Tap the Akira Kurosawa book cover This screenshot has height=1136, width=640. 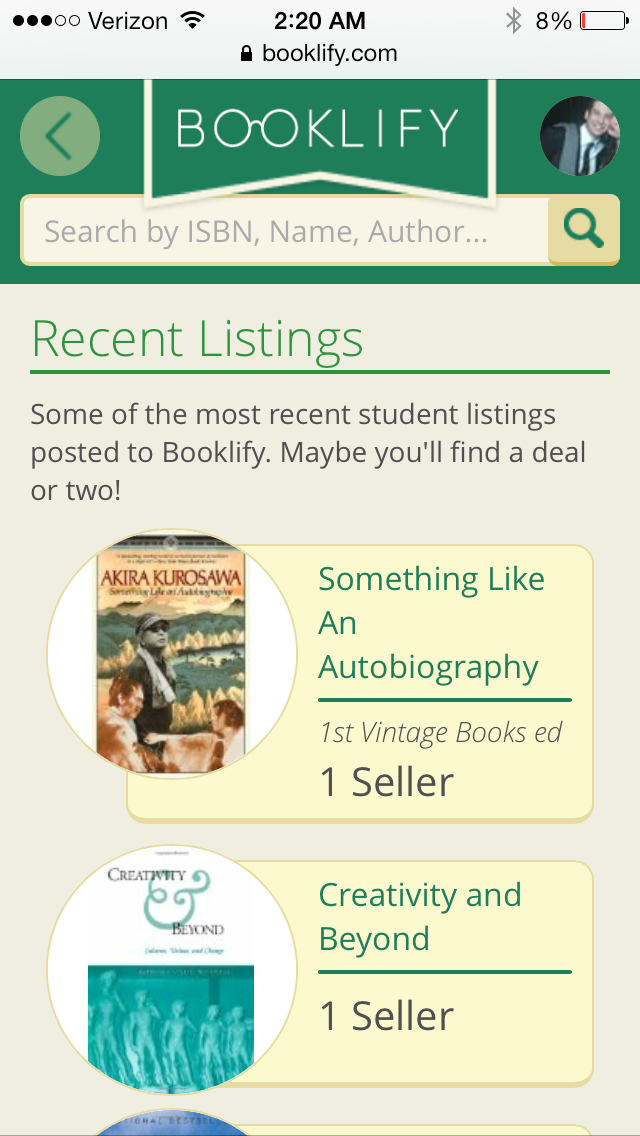(x=172, y=655)
